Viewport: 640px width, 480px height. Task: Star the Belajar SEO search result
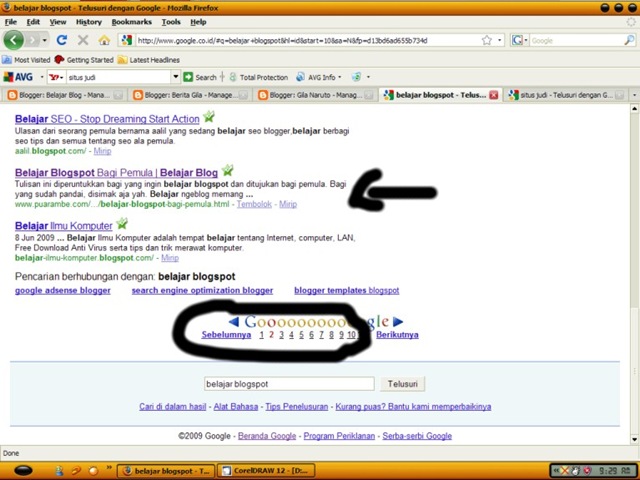[209, 117]
